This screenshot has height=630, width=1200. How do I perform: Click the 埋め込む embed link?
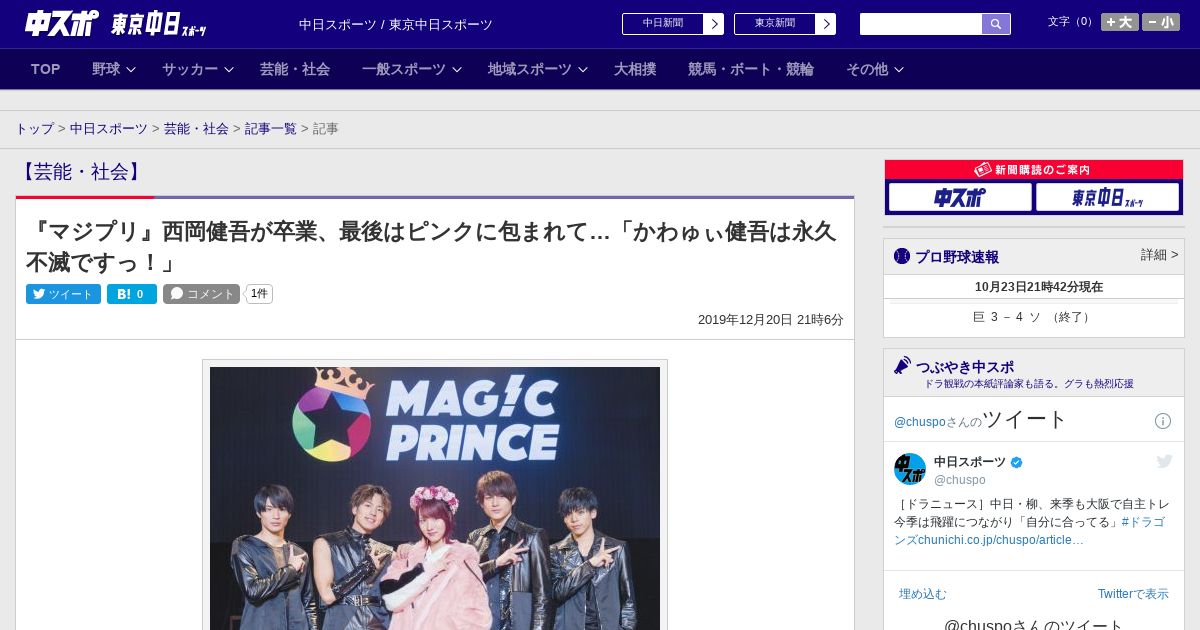click(922, 594)
